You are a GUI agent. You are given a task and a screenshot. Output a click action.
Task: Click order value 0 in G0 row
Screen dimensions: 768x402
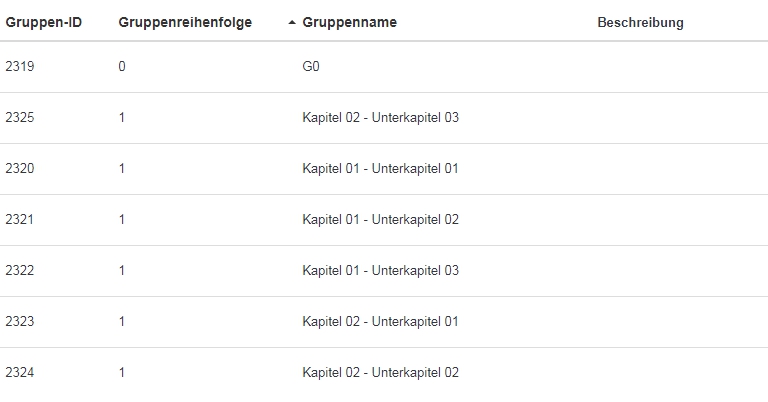[x=122, y=67]
